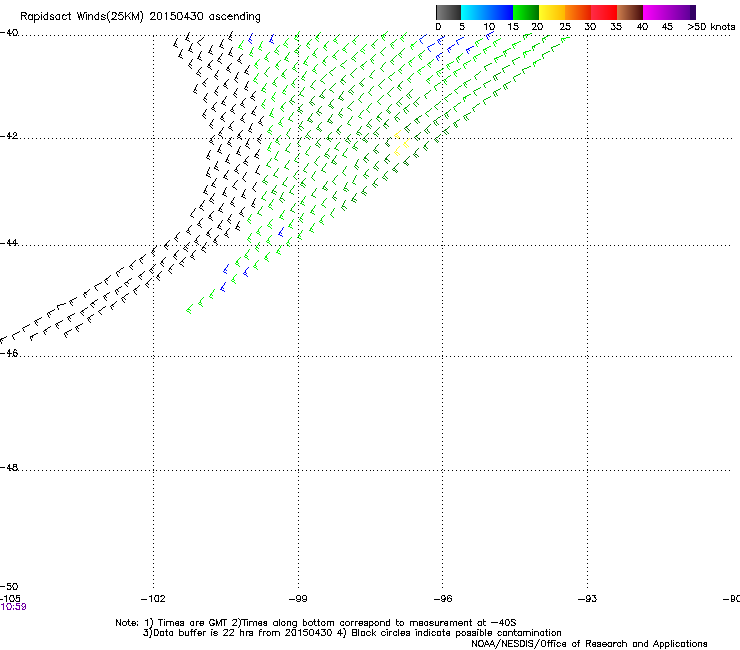The width and height of the screenshot is (740, 650).
Task: Click the '-46' latitude label
Action: pos(9,354)
